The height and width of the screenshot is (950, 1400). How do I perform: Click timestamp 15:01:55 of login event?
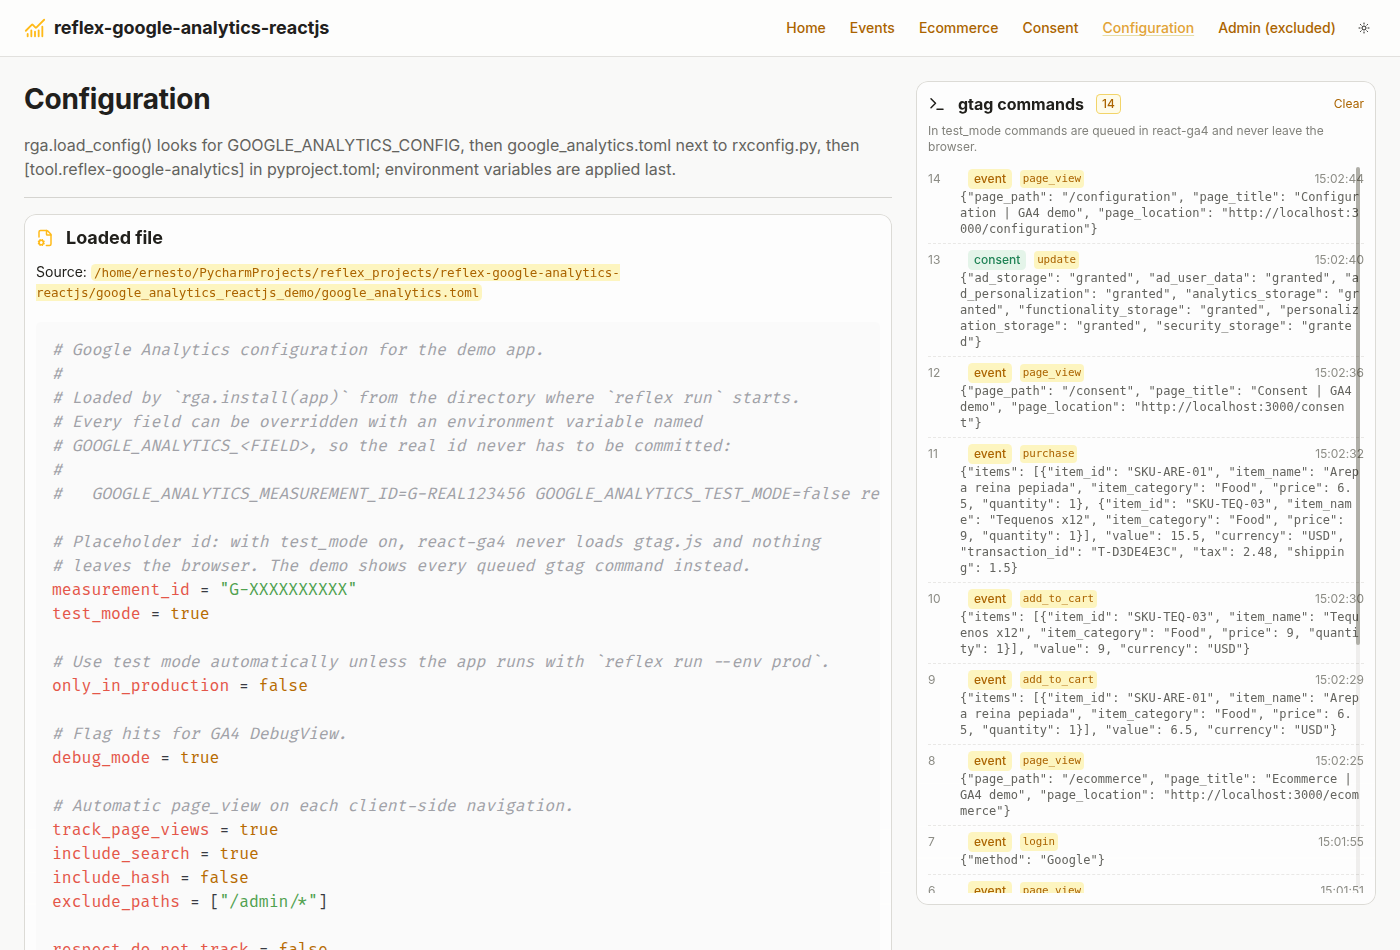1340,842
